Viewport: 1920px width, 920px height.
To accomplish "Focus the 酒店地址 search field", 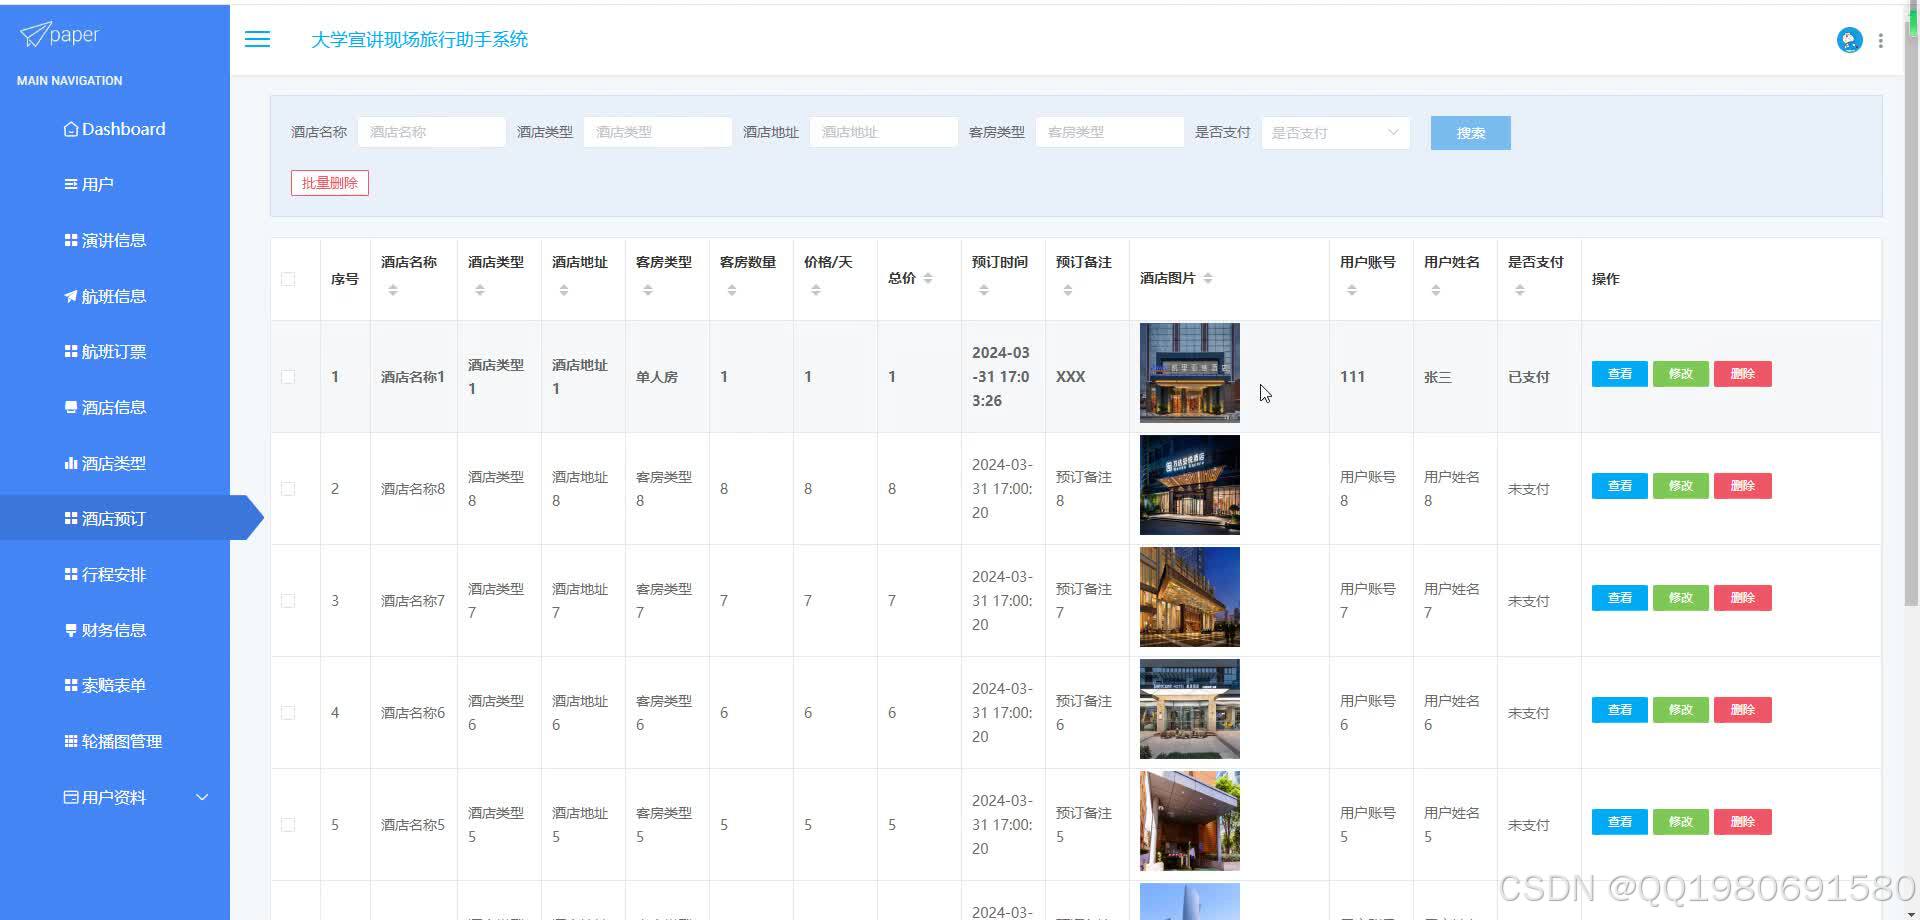I will (x=883, y=132).
